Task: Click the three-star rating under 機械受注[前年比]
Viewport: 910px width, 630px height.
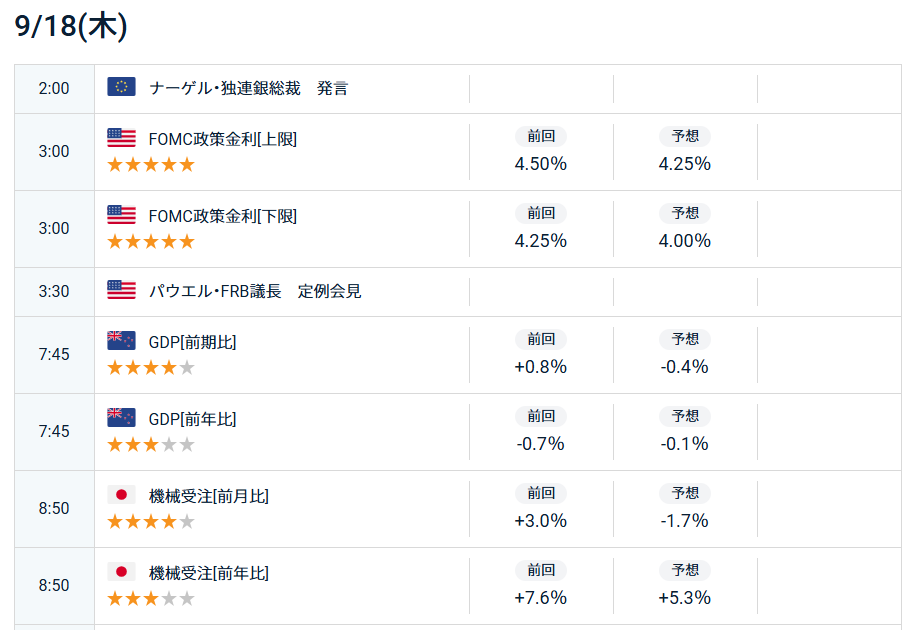Action: 151,599
